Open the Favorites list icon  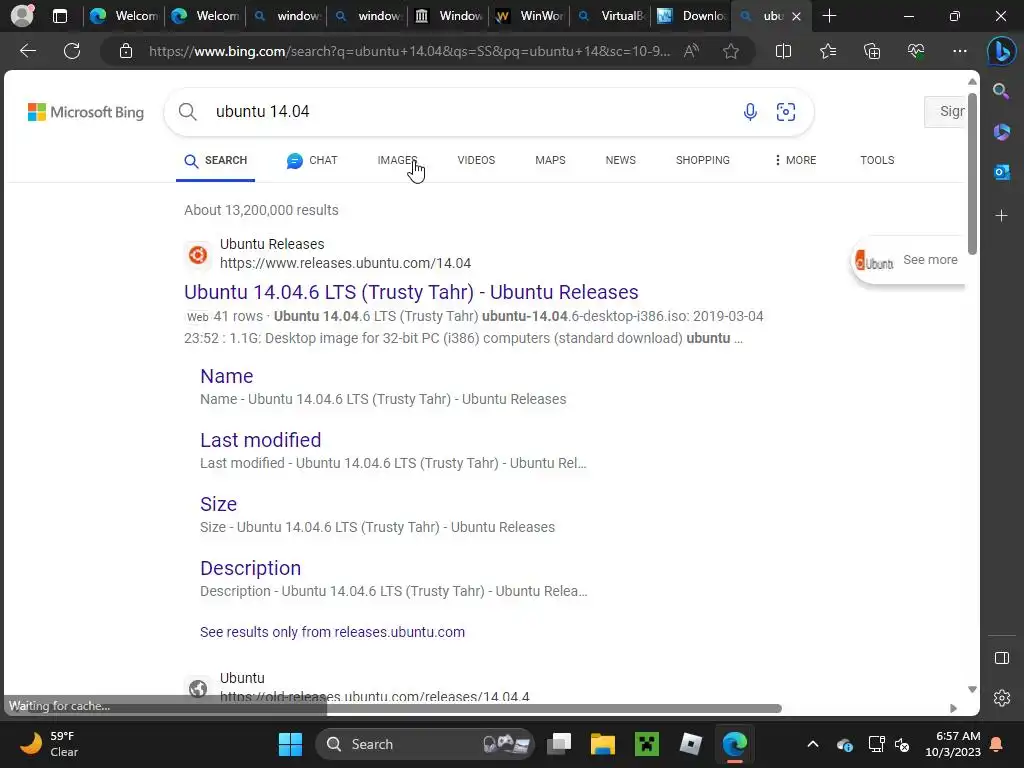tap(827, 51)
